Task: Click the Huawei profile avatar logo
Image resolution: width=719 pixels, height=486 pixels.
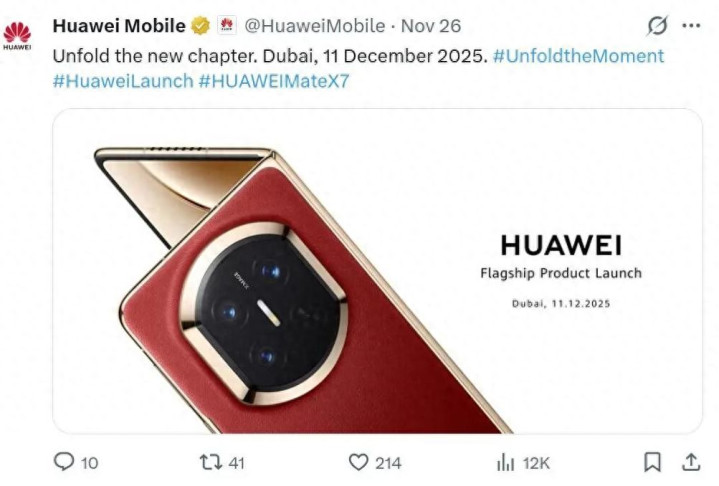Action: [x=17, y=35]
